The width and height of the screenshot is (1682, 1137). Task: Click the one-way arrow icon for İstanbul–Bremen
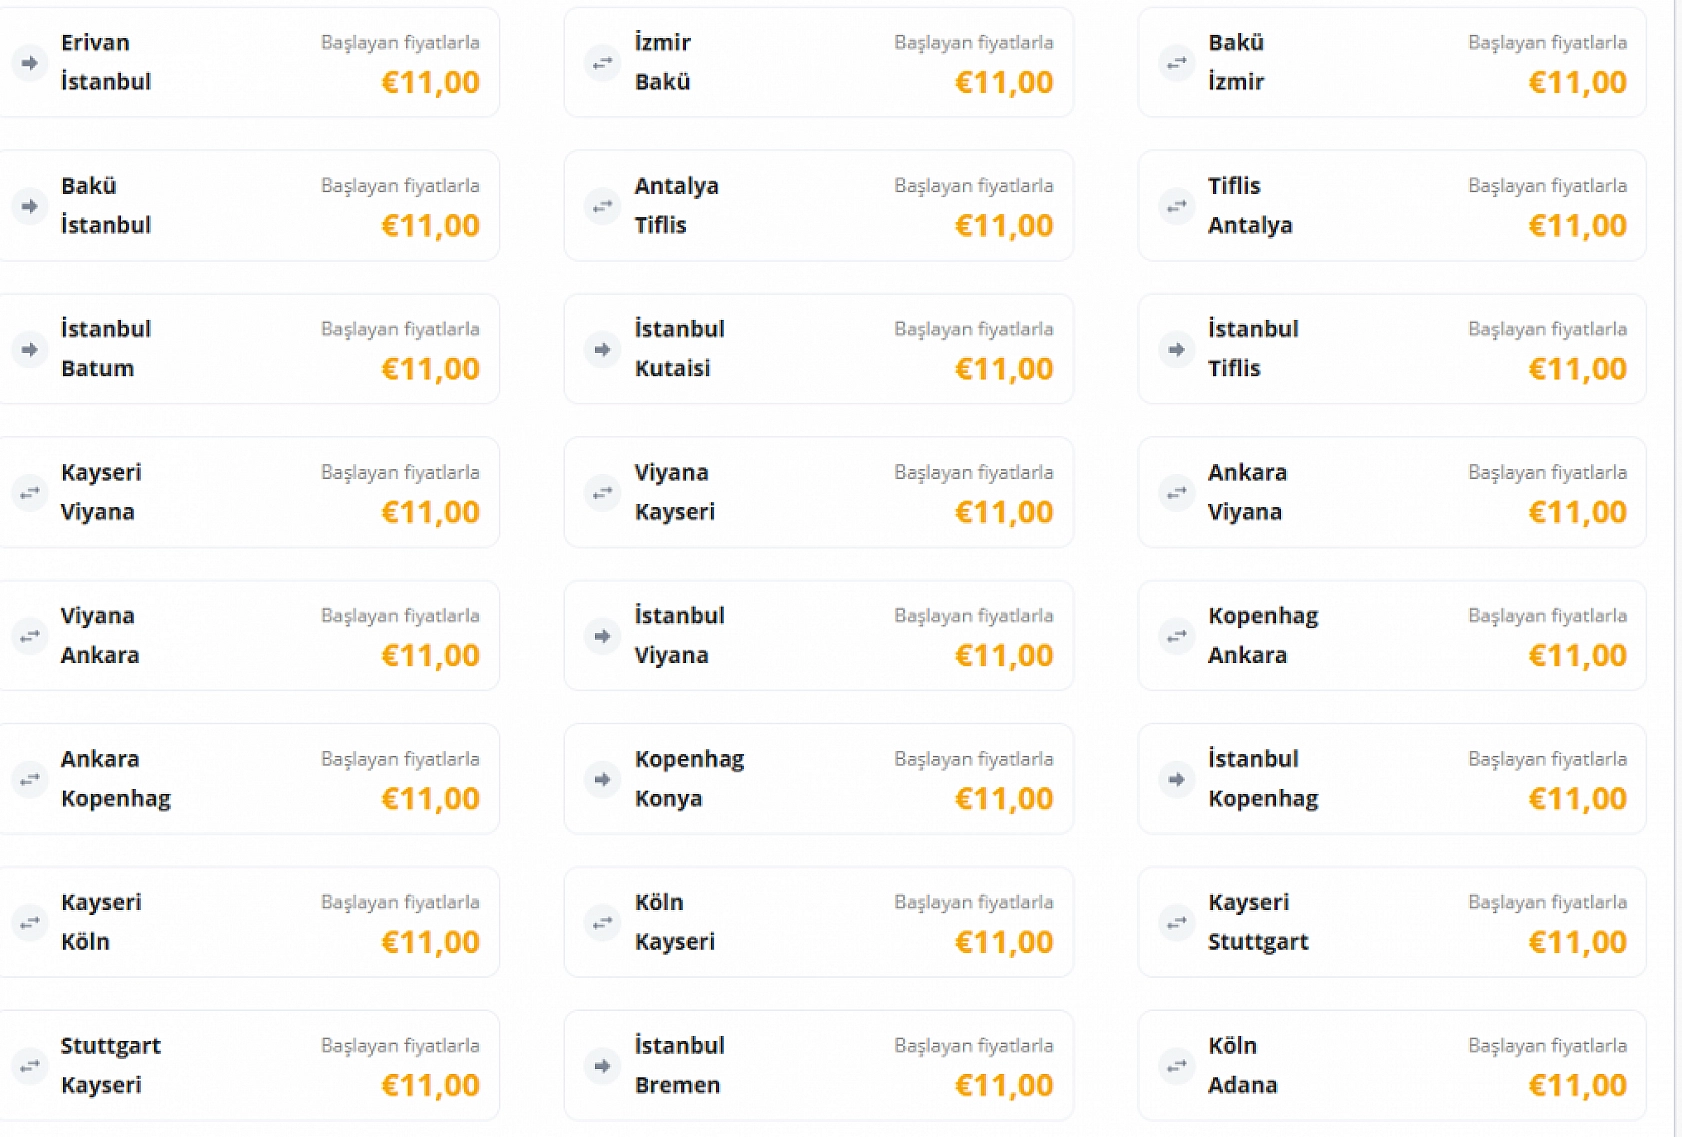pyautogui.click(x=602, y=1066)
